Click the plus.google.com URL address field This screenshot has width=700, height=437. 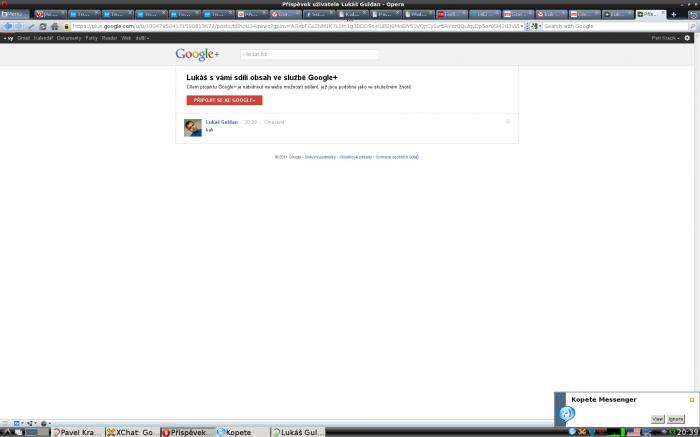click(295, 26)
